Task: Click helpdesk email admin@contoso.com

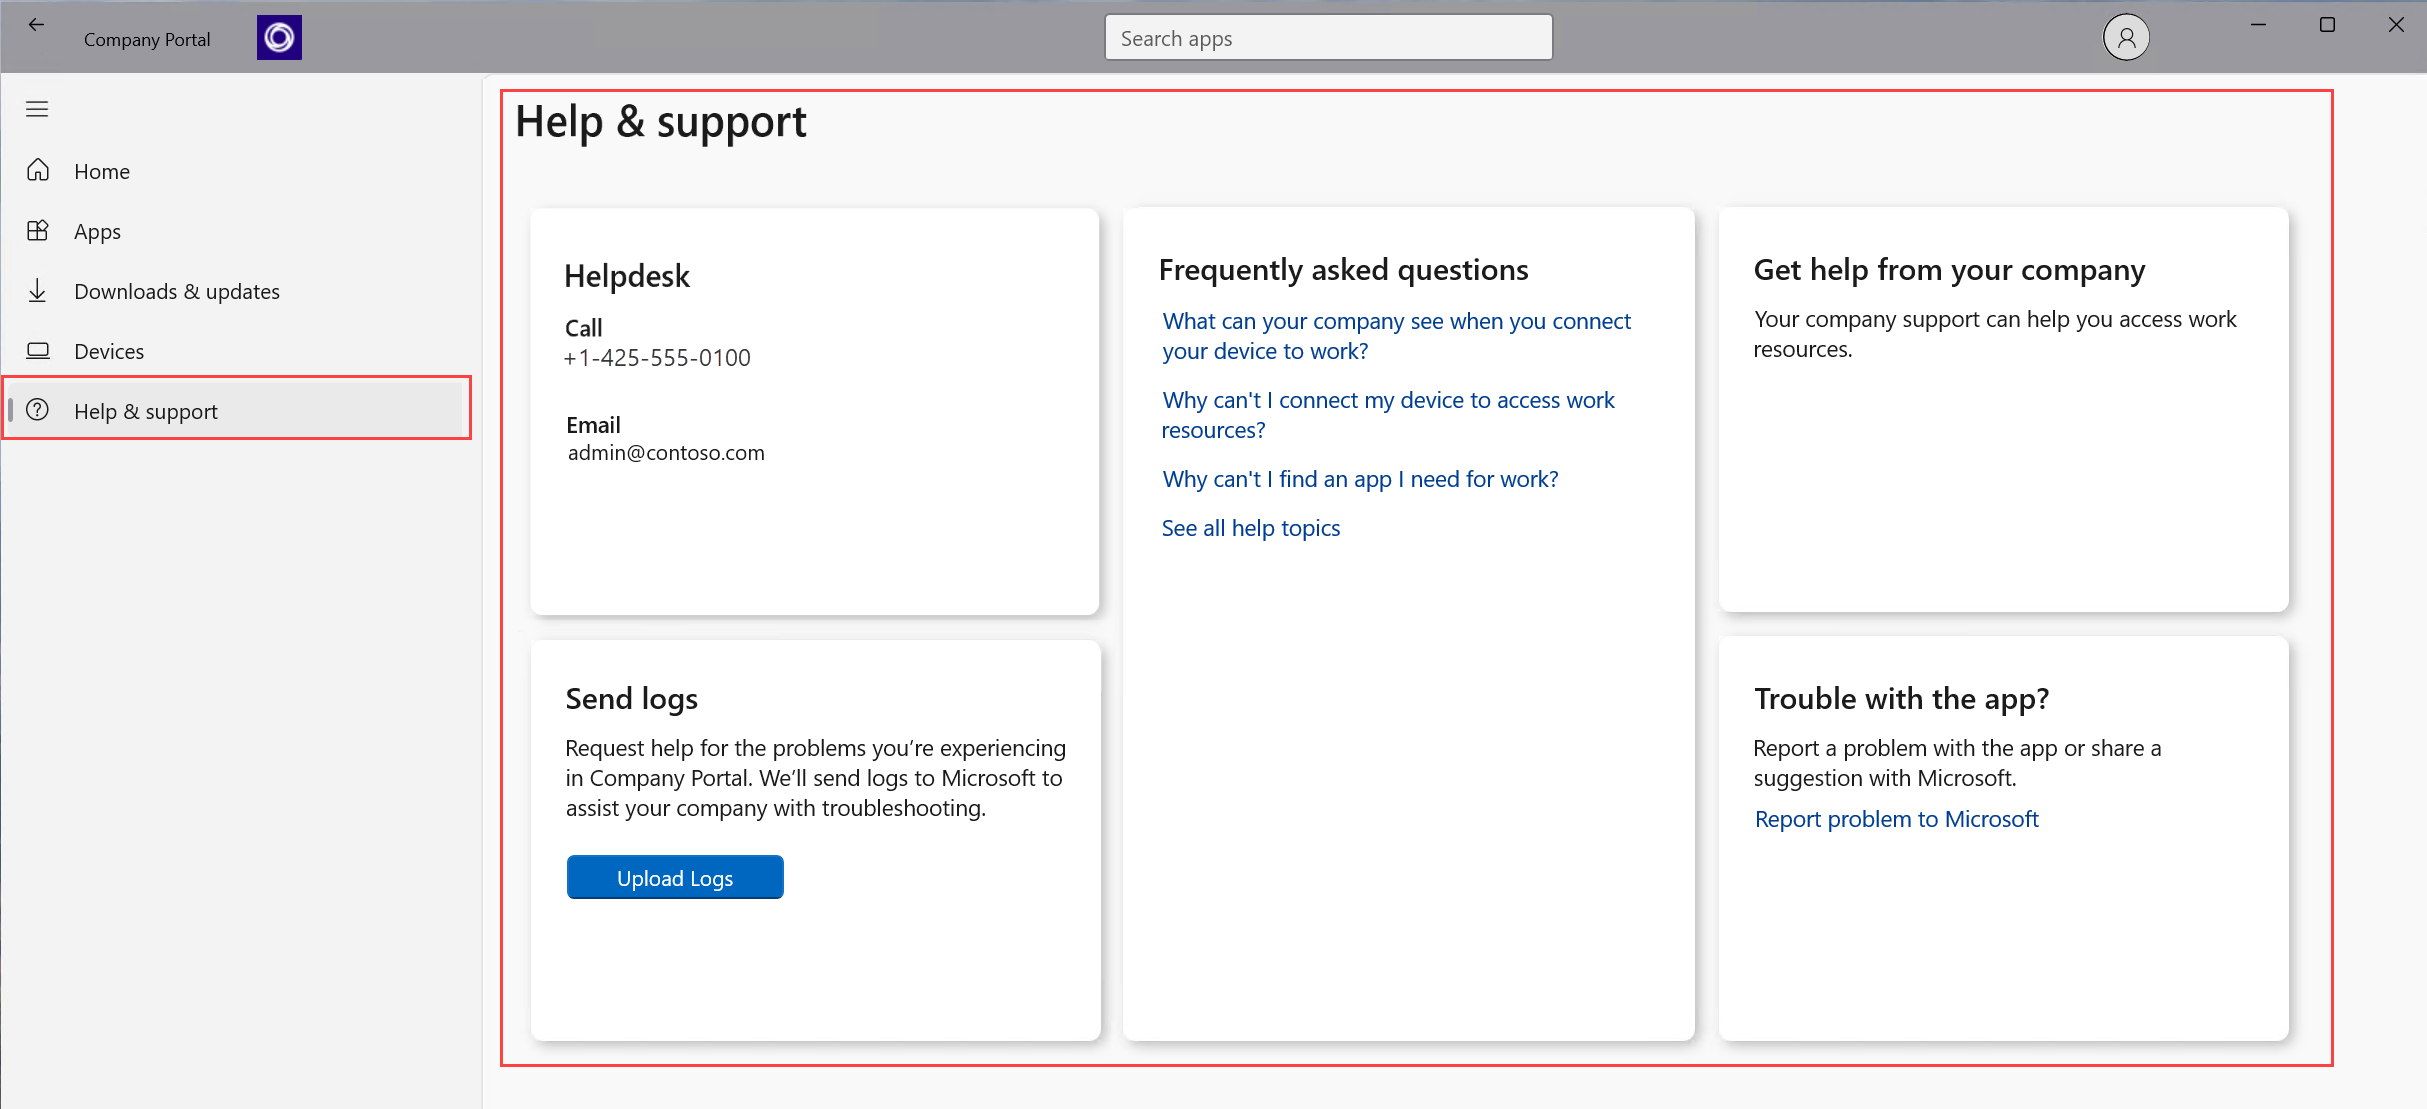Action: click(x=666, y=453)
